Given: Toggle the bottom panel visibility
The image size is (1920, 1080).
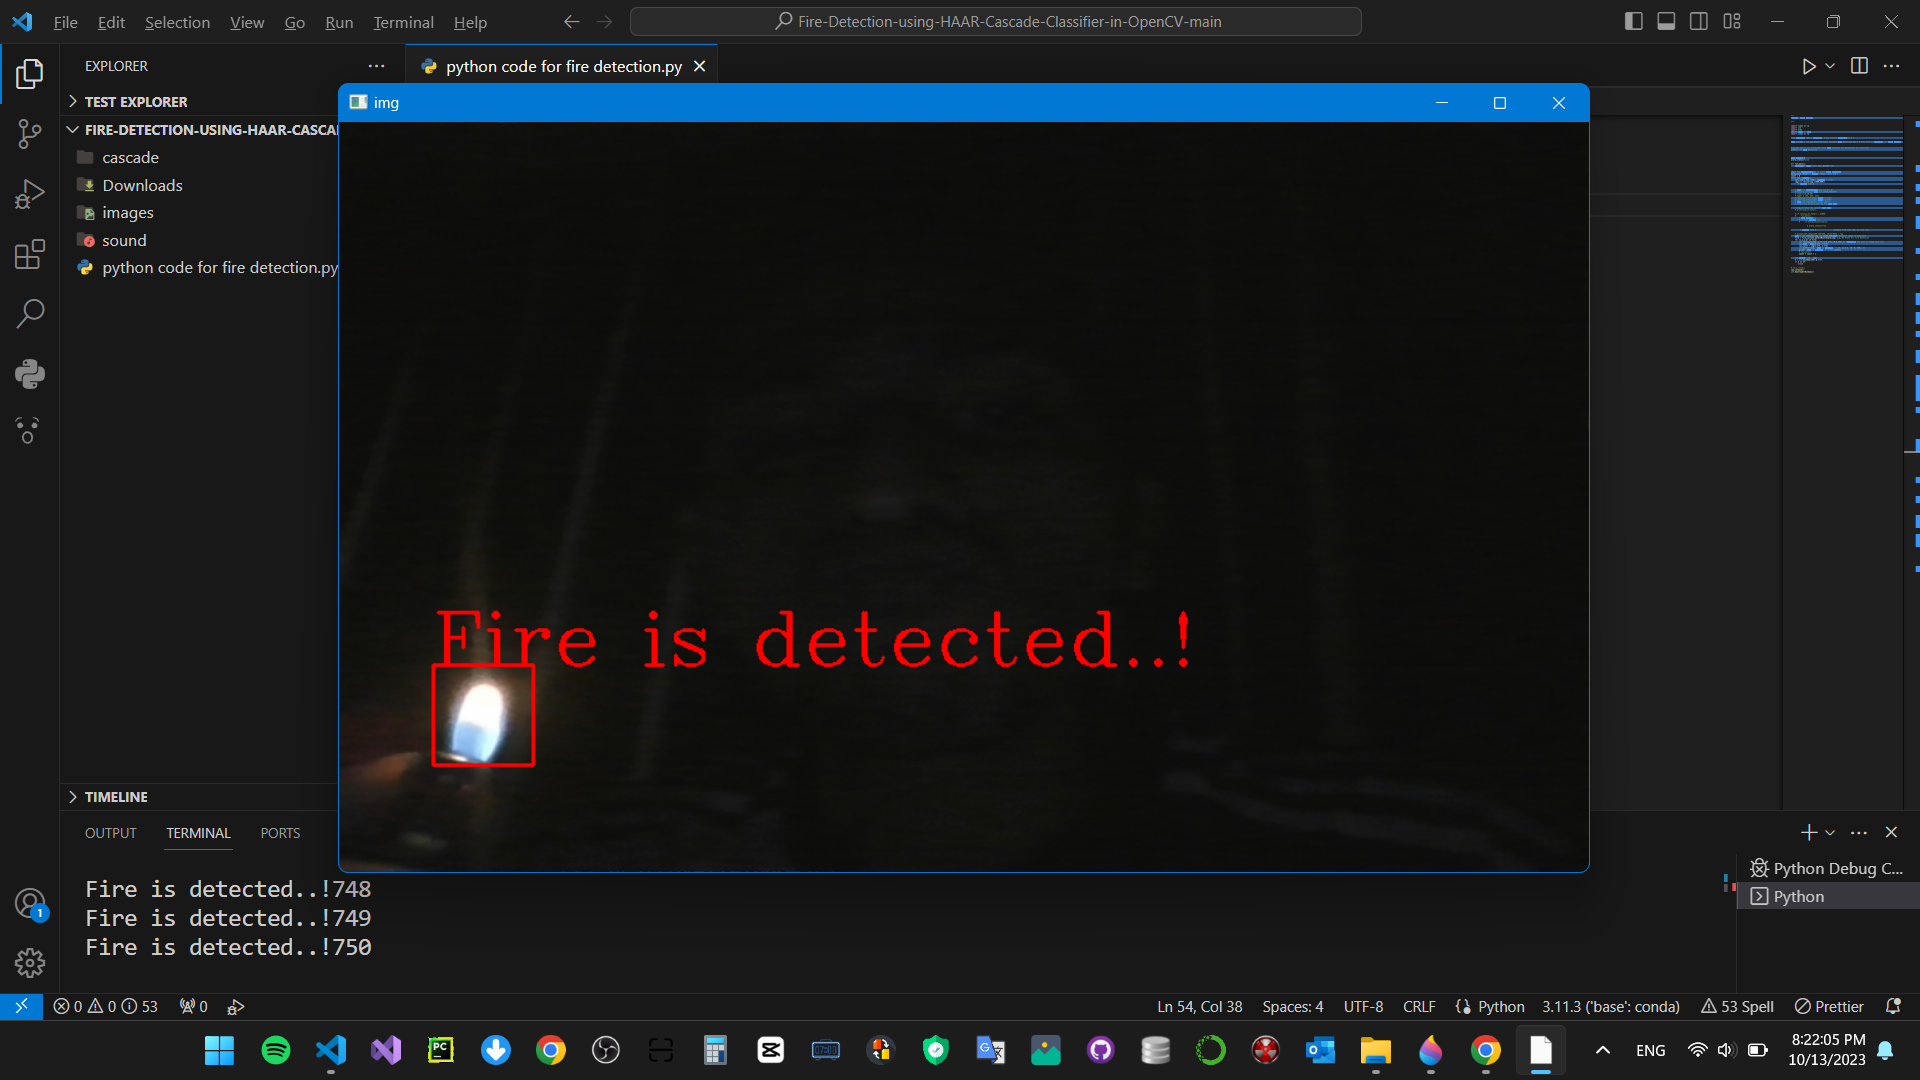Looking at the screenshot, I should [x=1665, y=20].
